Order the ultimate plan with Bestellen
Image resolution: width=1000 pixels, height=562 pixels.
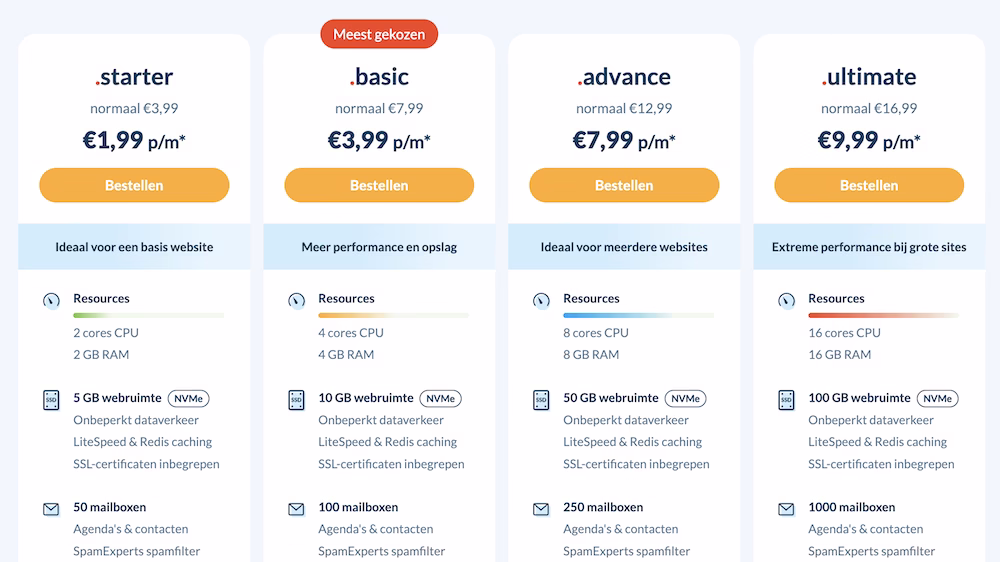pos(869,185)
